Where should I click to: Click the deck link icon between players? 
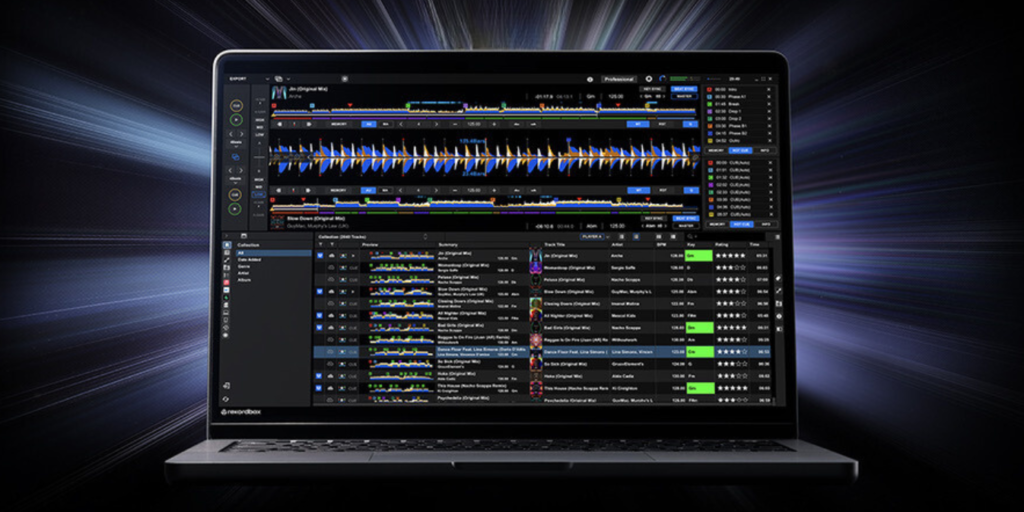coord(236,157)
